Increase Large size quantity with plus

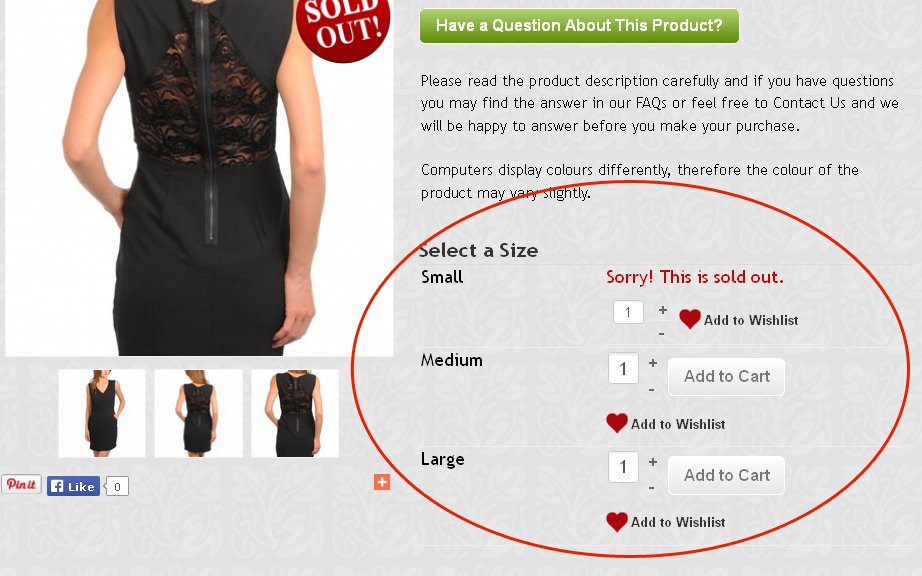point(653,462)
